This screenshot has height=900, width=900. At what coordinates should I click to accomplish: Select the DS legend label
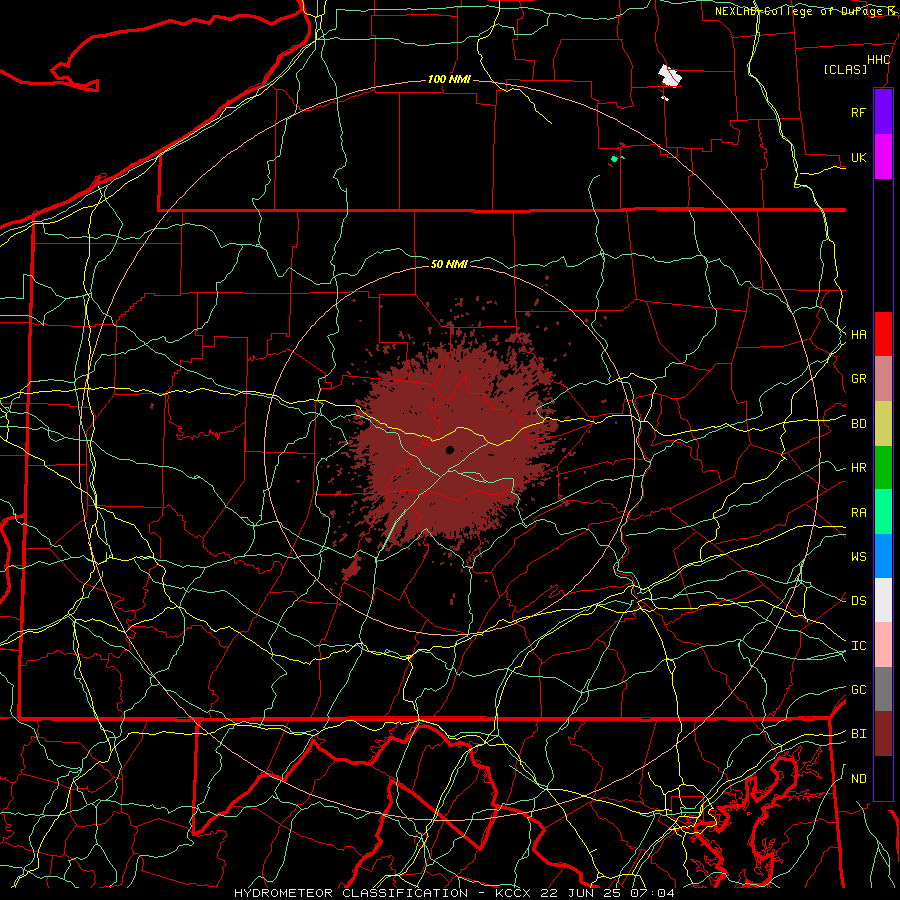pos(858,600)
